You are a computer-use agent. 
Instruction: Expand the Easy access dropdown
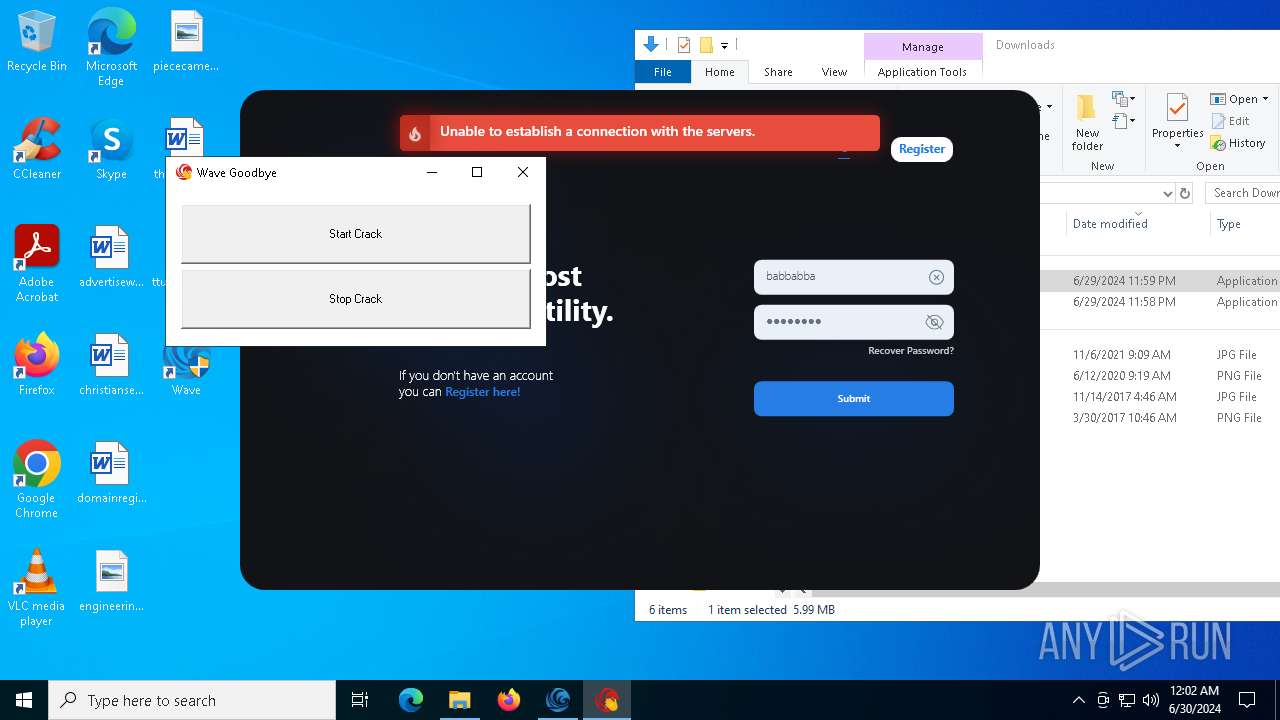[1123, 121]
